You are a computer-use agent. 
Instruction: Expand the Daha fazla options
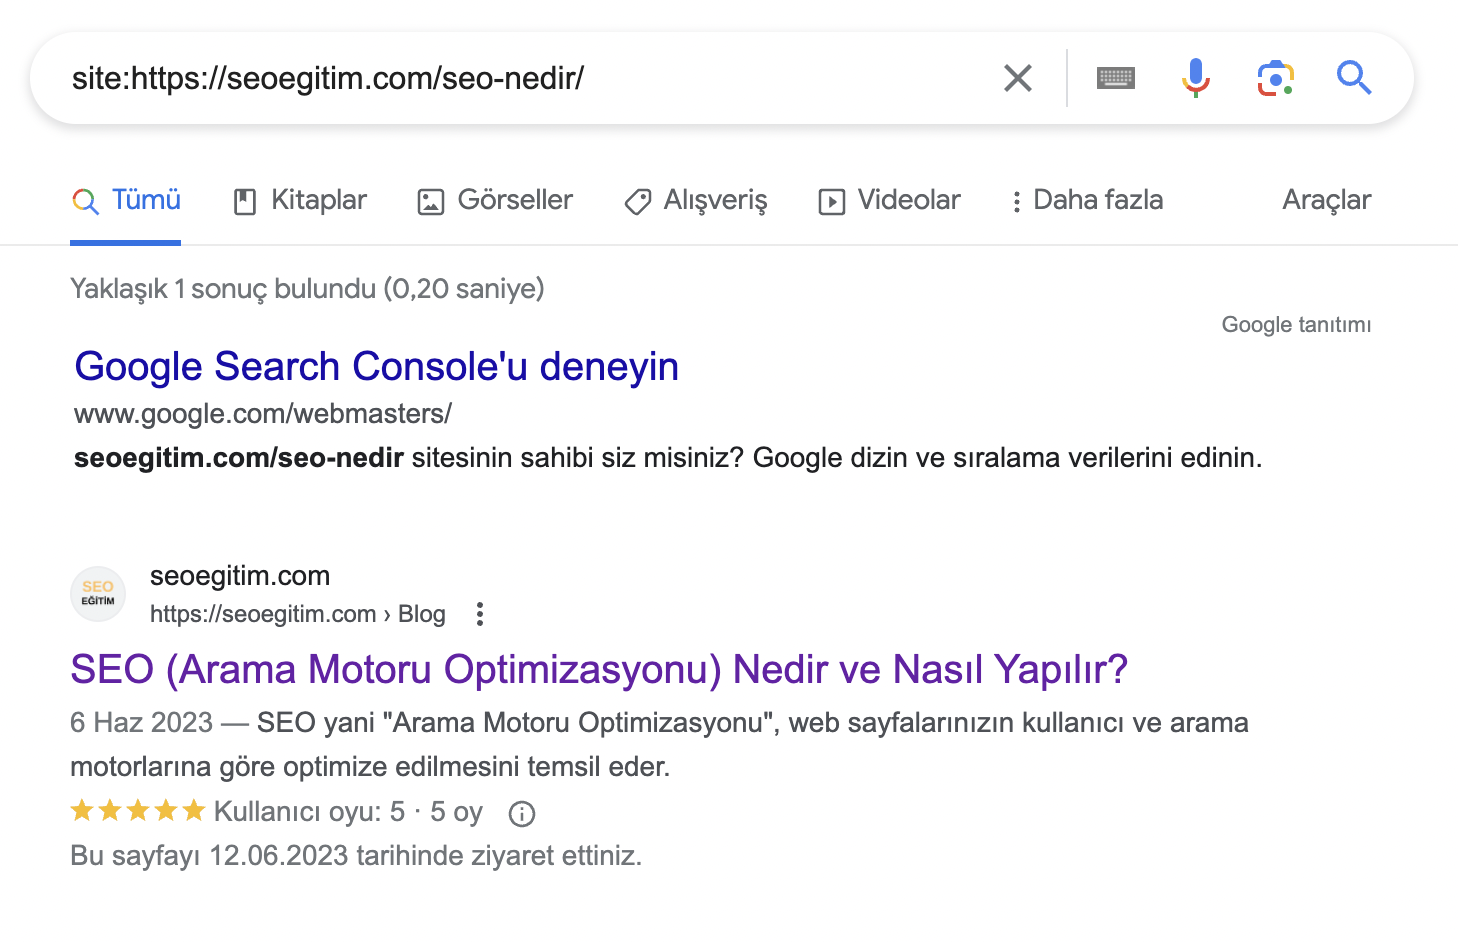(x=1087, y=200)
